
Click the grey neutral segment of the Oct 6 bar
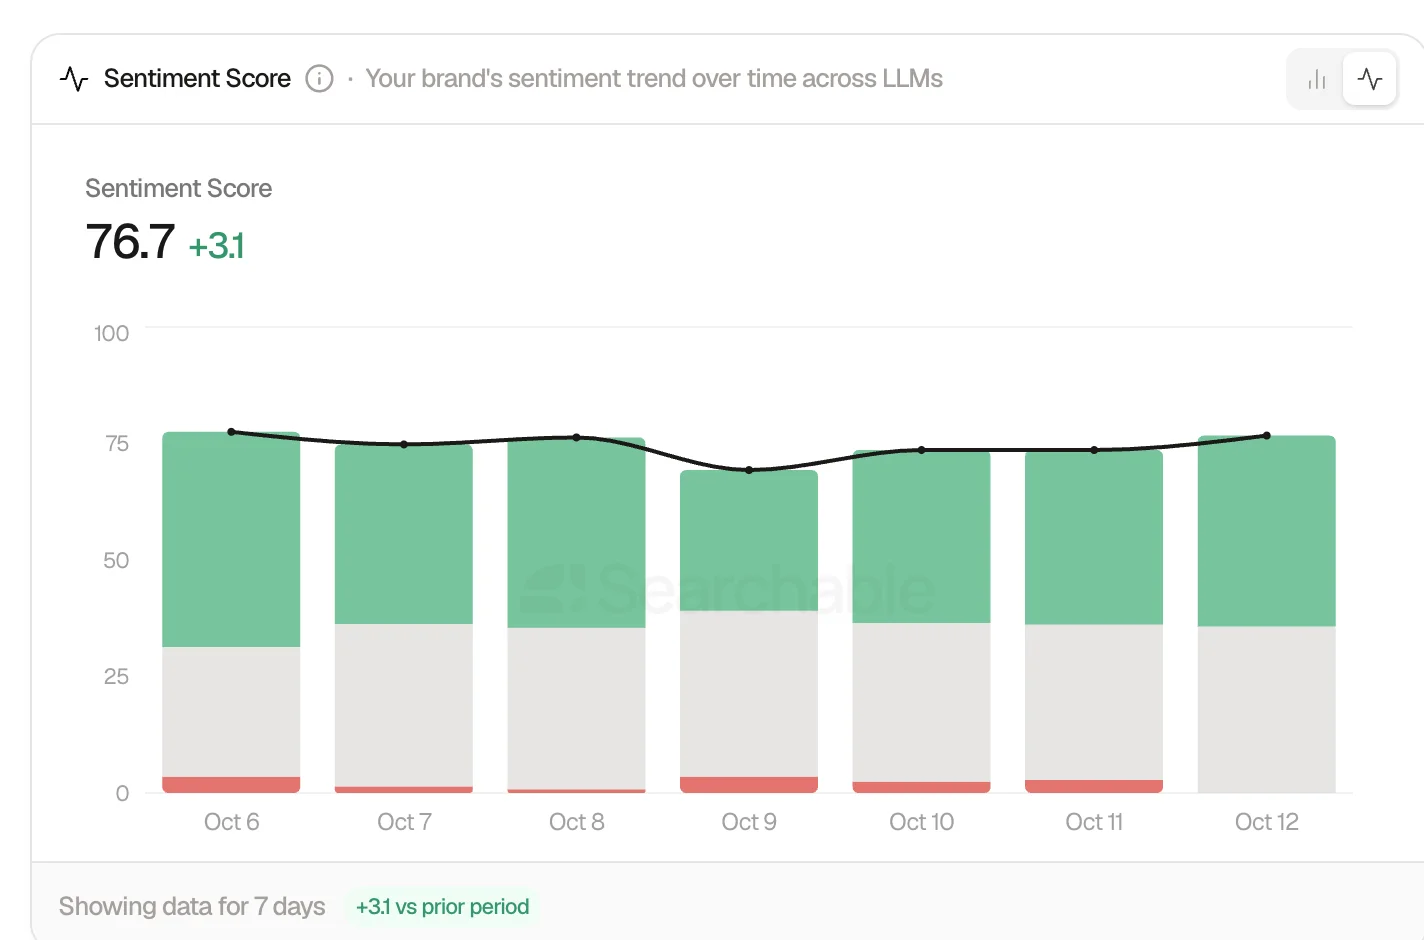tap(231, 712)
